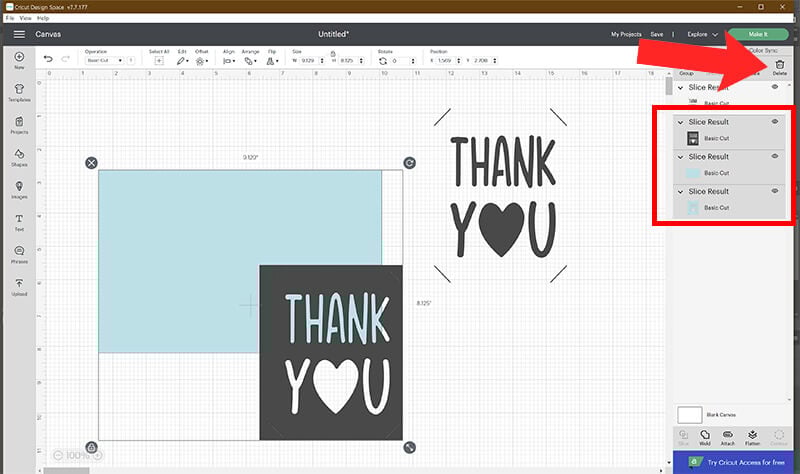Viewport: 800px width, 474px height.
Task: Select the dark THANK YOU square on canvas
Action: (x=331, y=352)
